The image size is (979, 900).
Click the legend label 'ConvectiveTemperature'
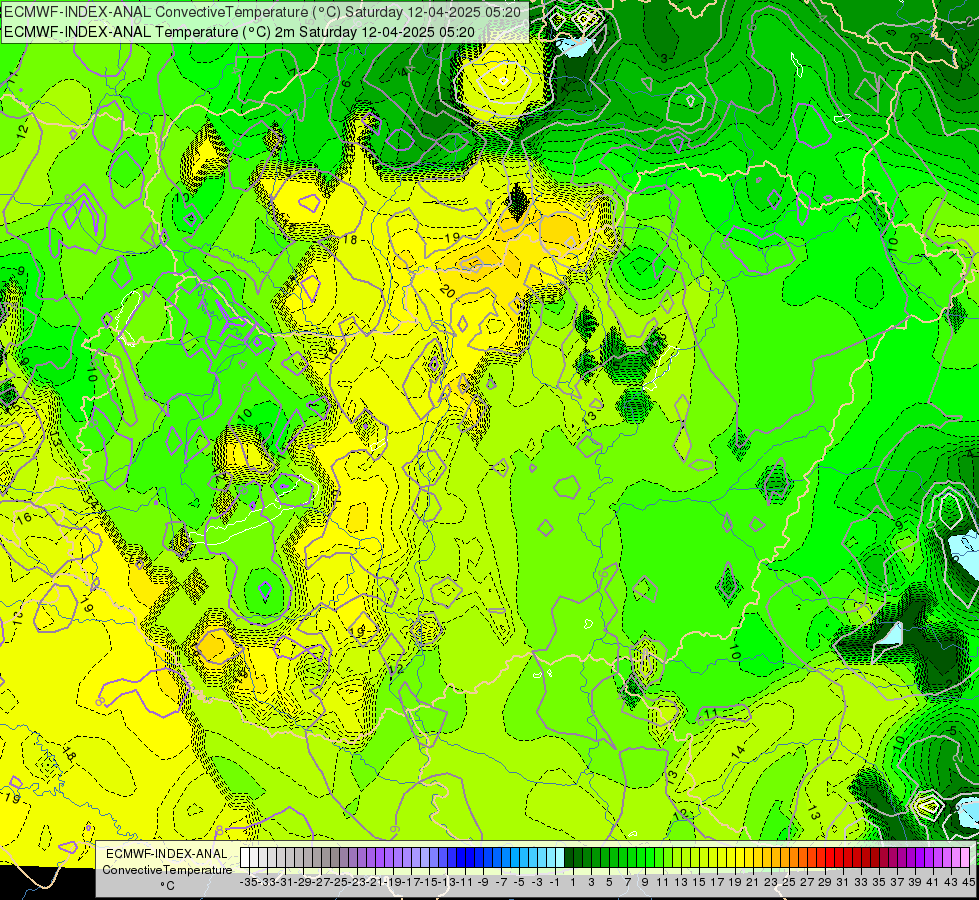pos(167,869)
